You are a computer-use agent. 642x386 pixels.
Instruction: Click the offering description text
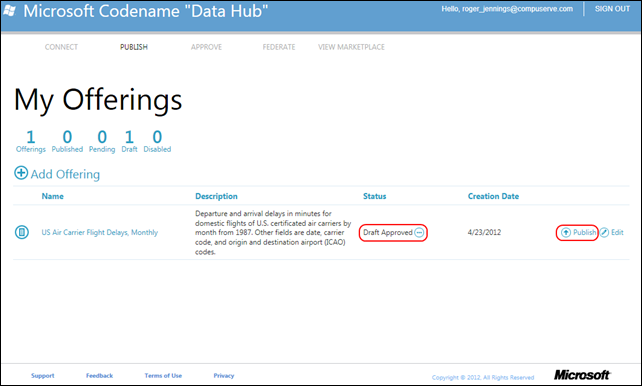pos(273,233)
